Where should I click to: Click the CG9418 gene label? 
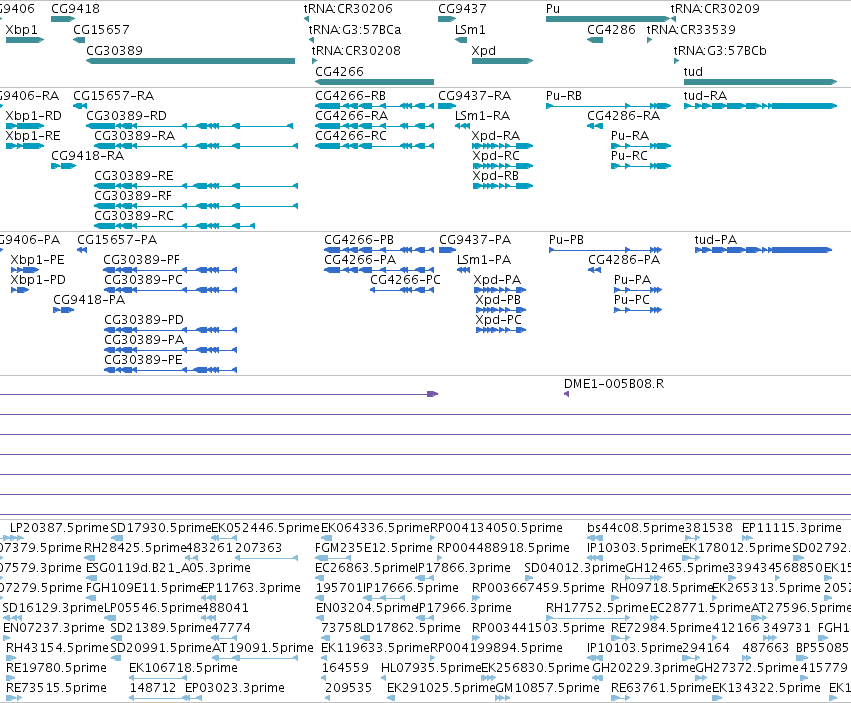coord(75,9)
